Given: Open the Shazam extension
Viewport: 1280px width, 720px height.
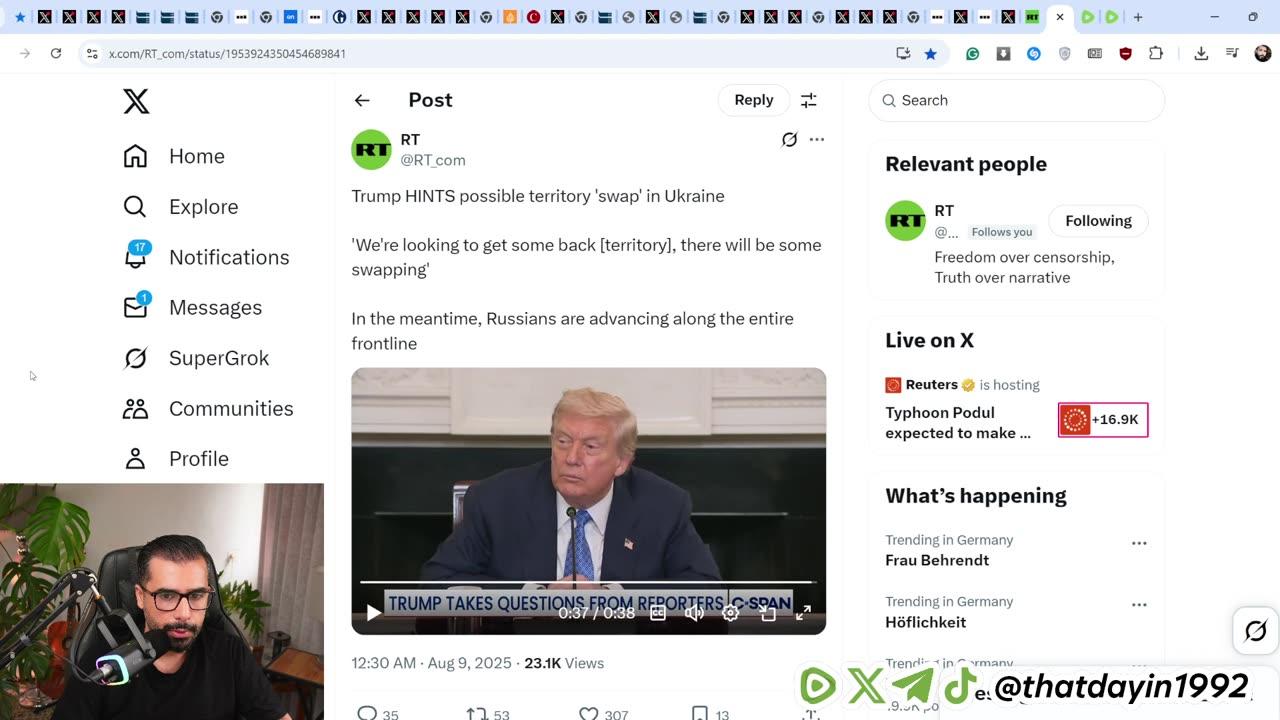Looking at the screenshot, I should click(x=1034, y=54).
